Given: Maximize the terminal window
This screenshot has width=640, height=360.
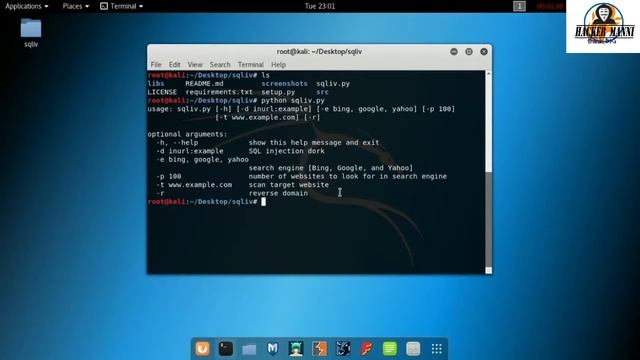Looking at the screenshot, I should pos(469,52).
